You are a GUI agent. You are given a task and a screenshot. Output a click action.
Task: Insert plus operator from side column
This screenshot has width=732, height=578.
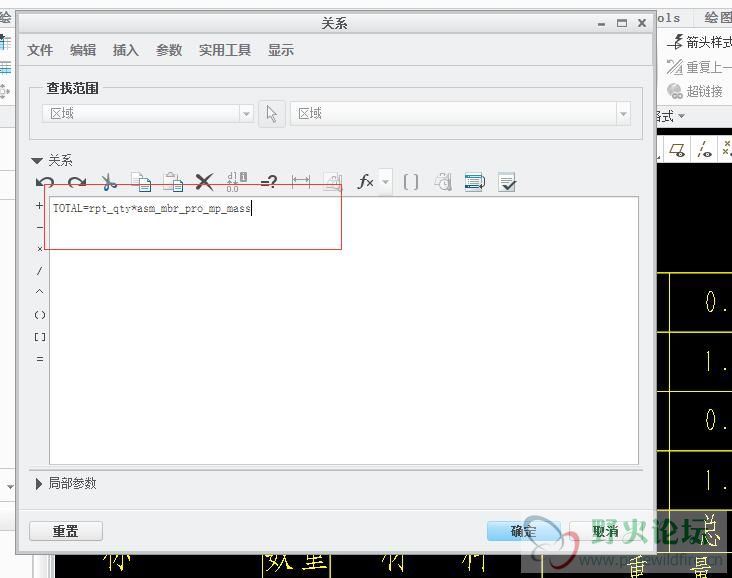tap(40, 205)
